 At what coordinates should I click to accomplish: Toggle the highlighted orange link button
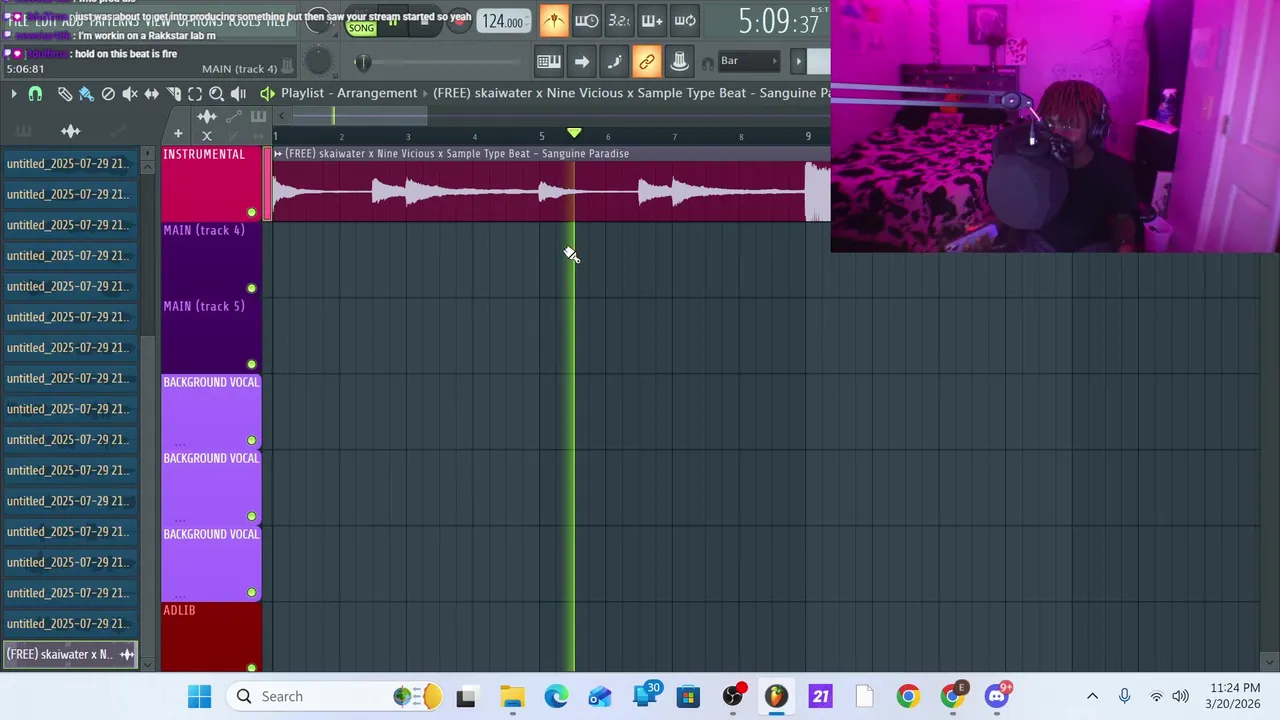pyautogui.click(x=647, y=62)
